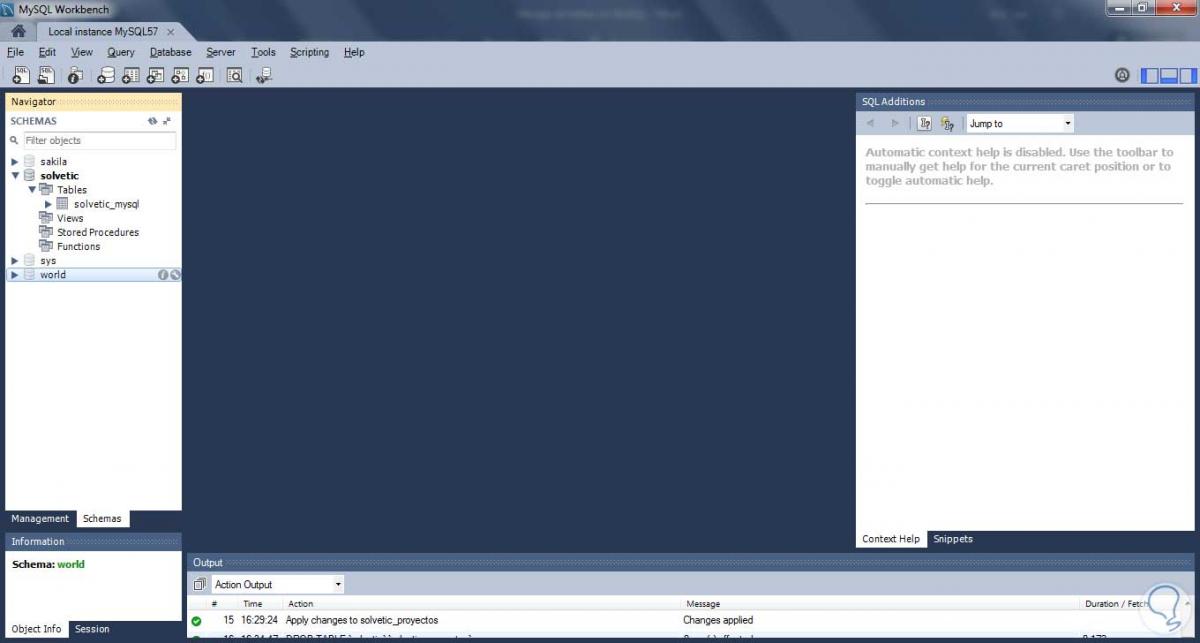Toggle right SQL Additions sidebar visibility
Image resolution: width=1200 pixels, height=643 pixels.
[x=1187, y=75]
